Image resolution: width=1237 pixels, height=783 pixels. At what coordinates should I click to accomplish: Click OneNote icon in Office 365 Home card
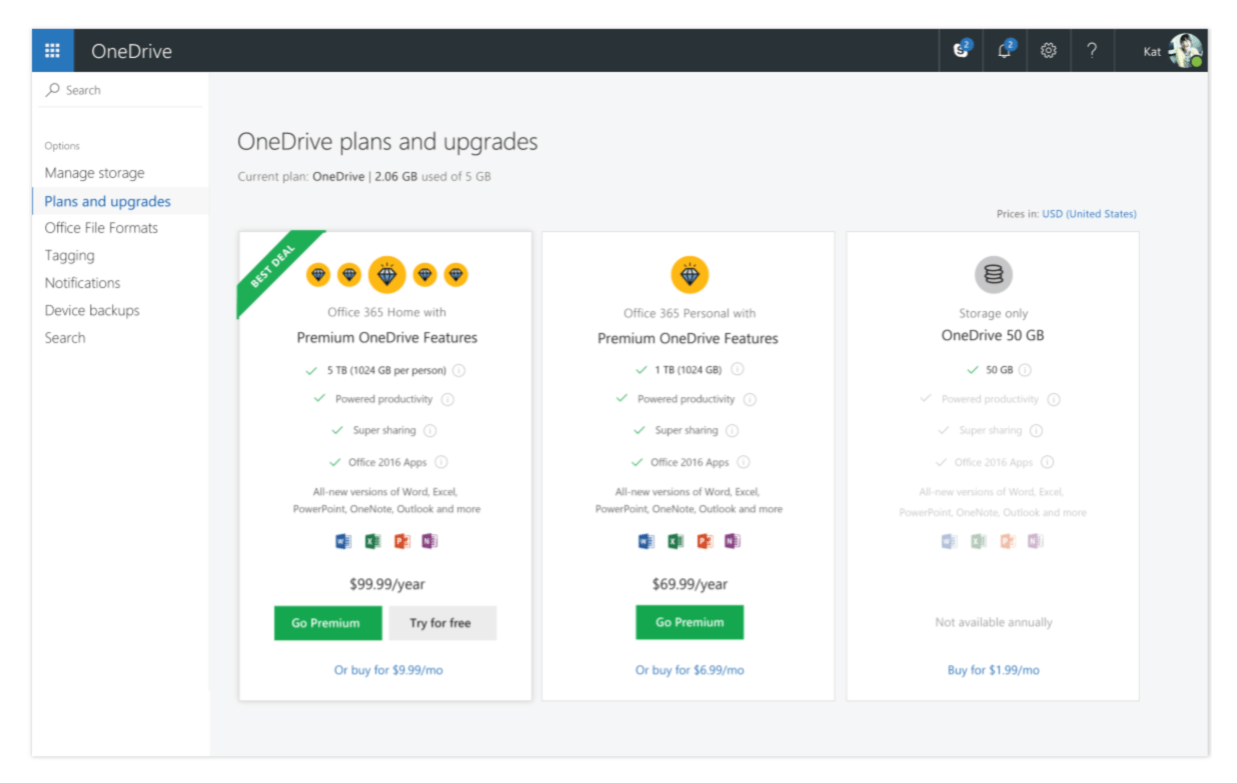(x=430, y=541)
